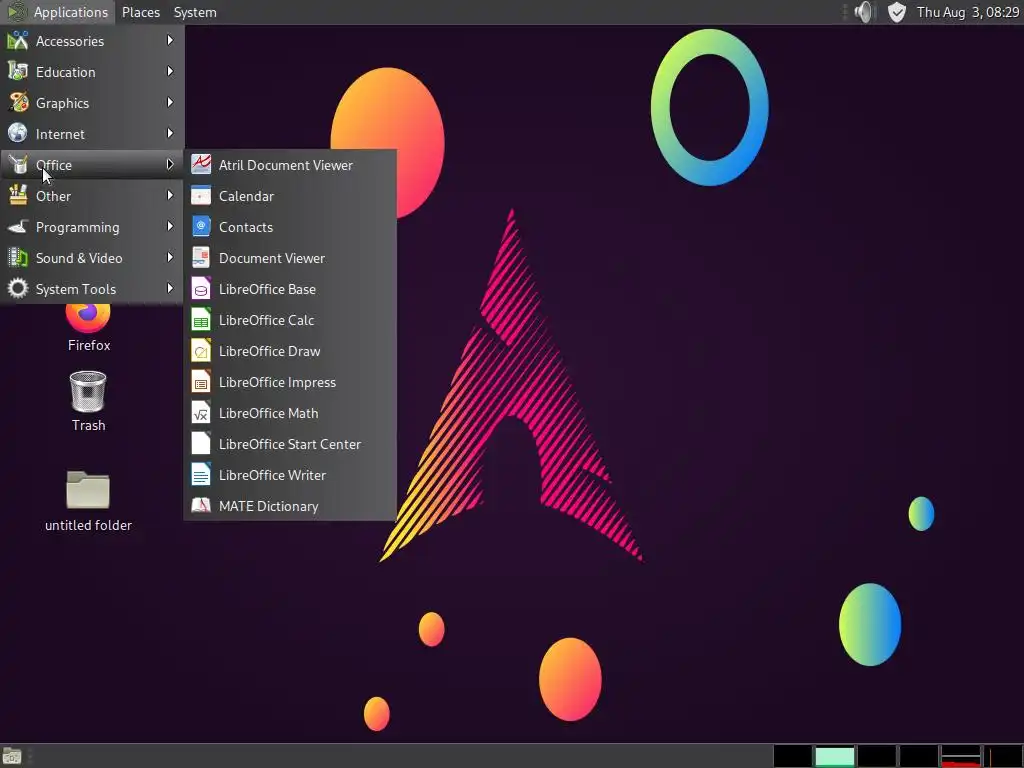Open LibreOffice Draw via its icon
The height and width of the screenshot is (768, 1024).
click(x=200, y=351)
